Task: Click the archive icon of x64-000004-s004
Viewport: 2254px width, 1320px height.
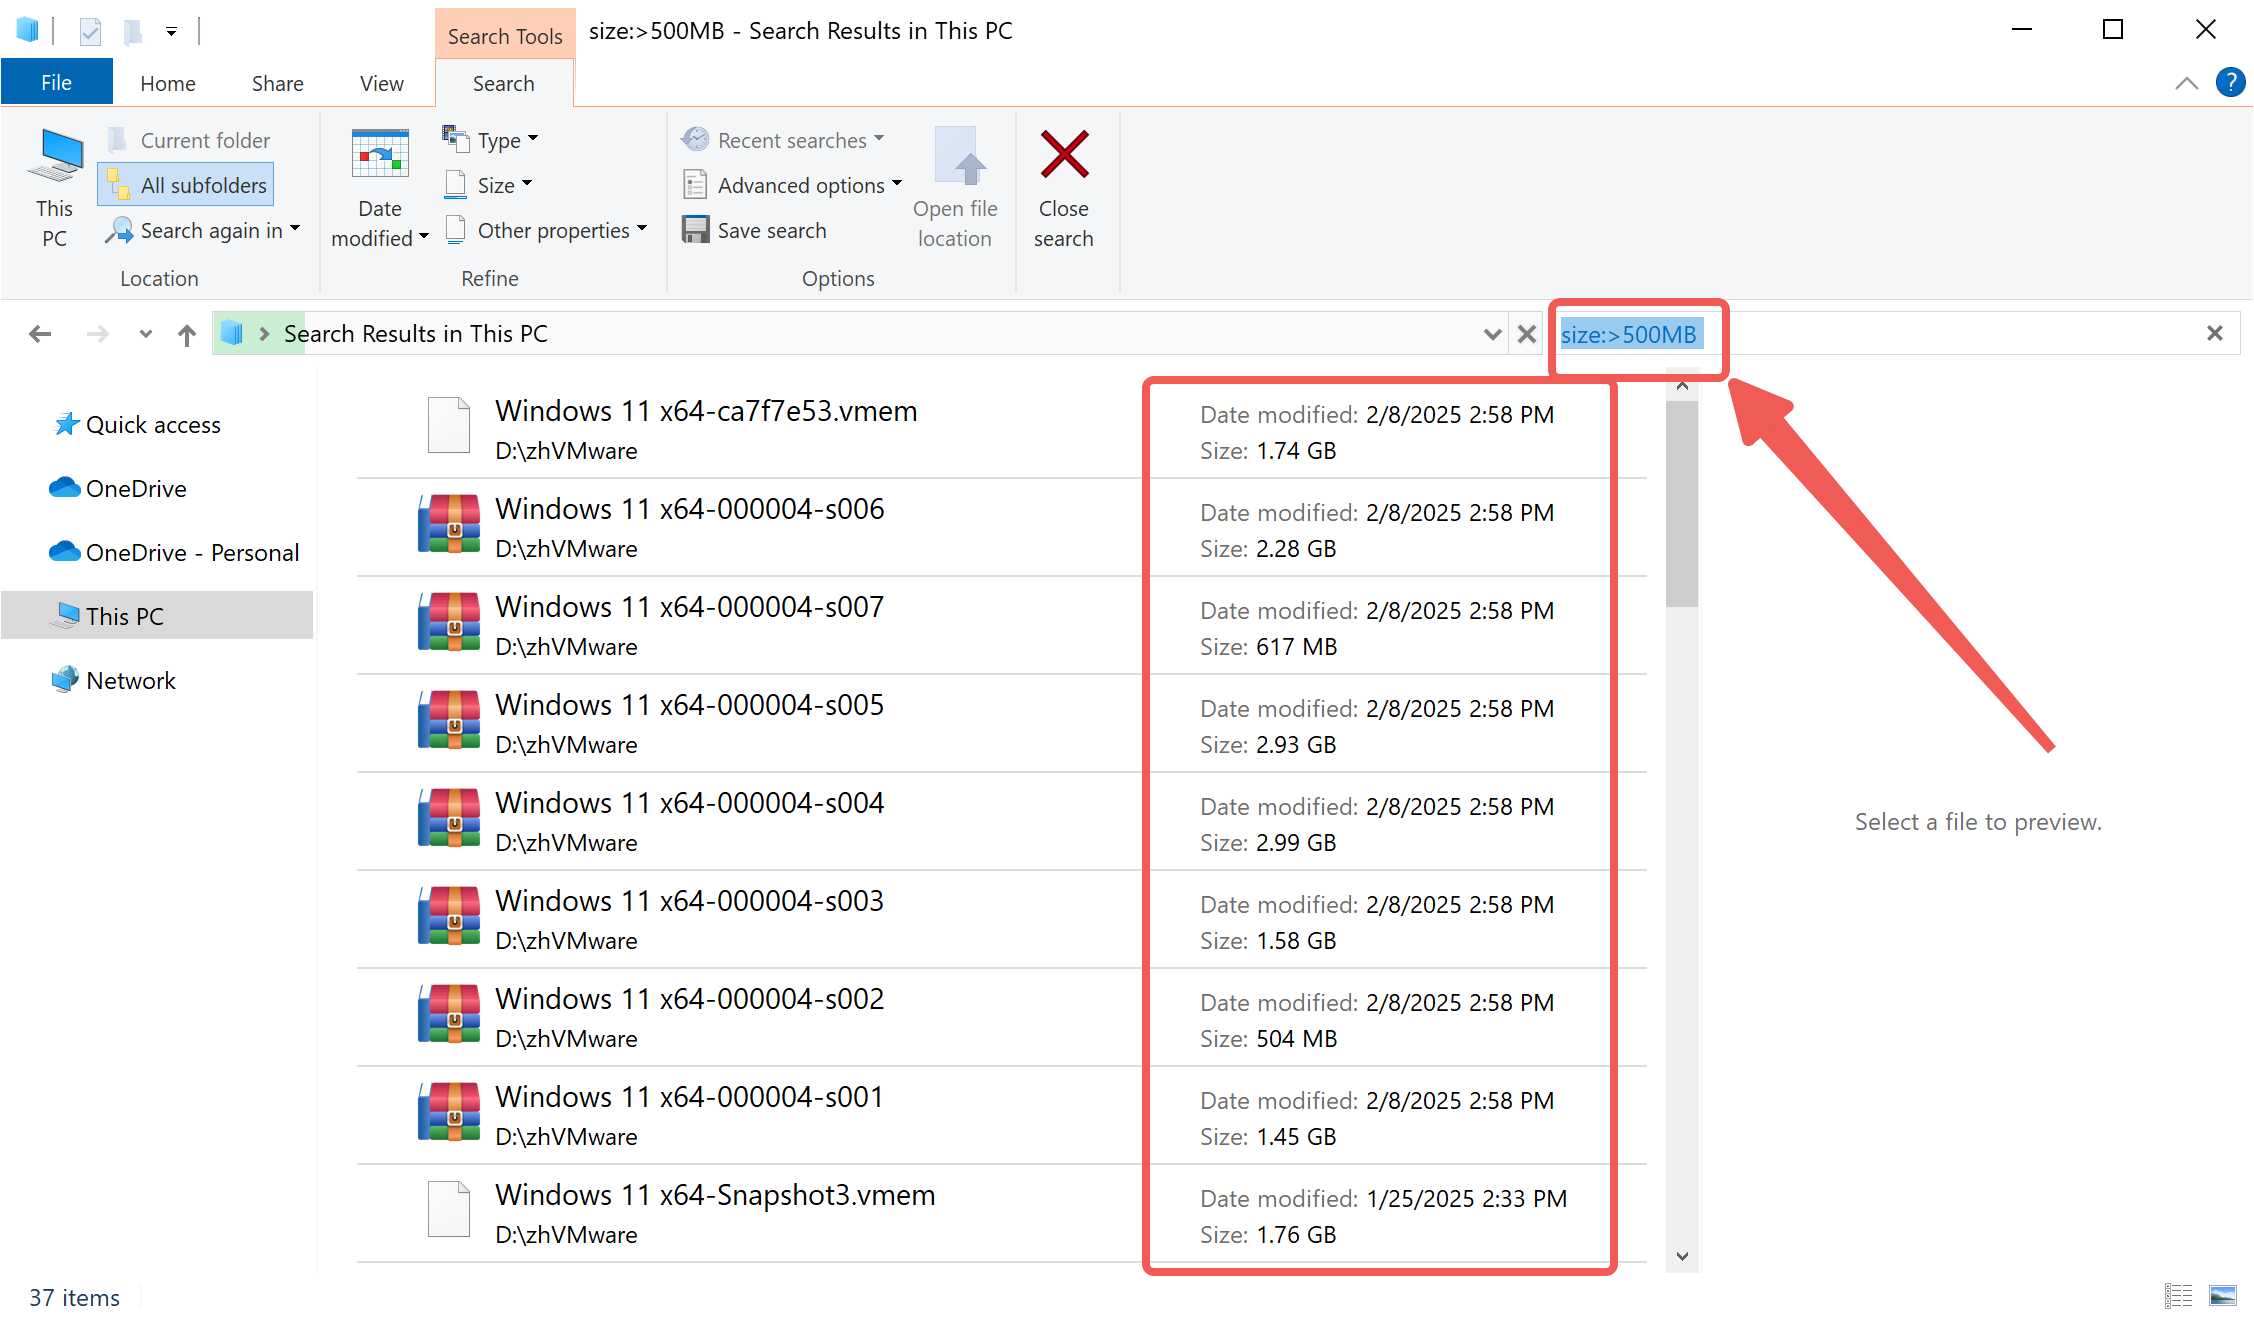Action: pos(449,817)
